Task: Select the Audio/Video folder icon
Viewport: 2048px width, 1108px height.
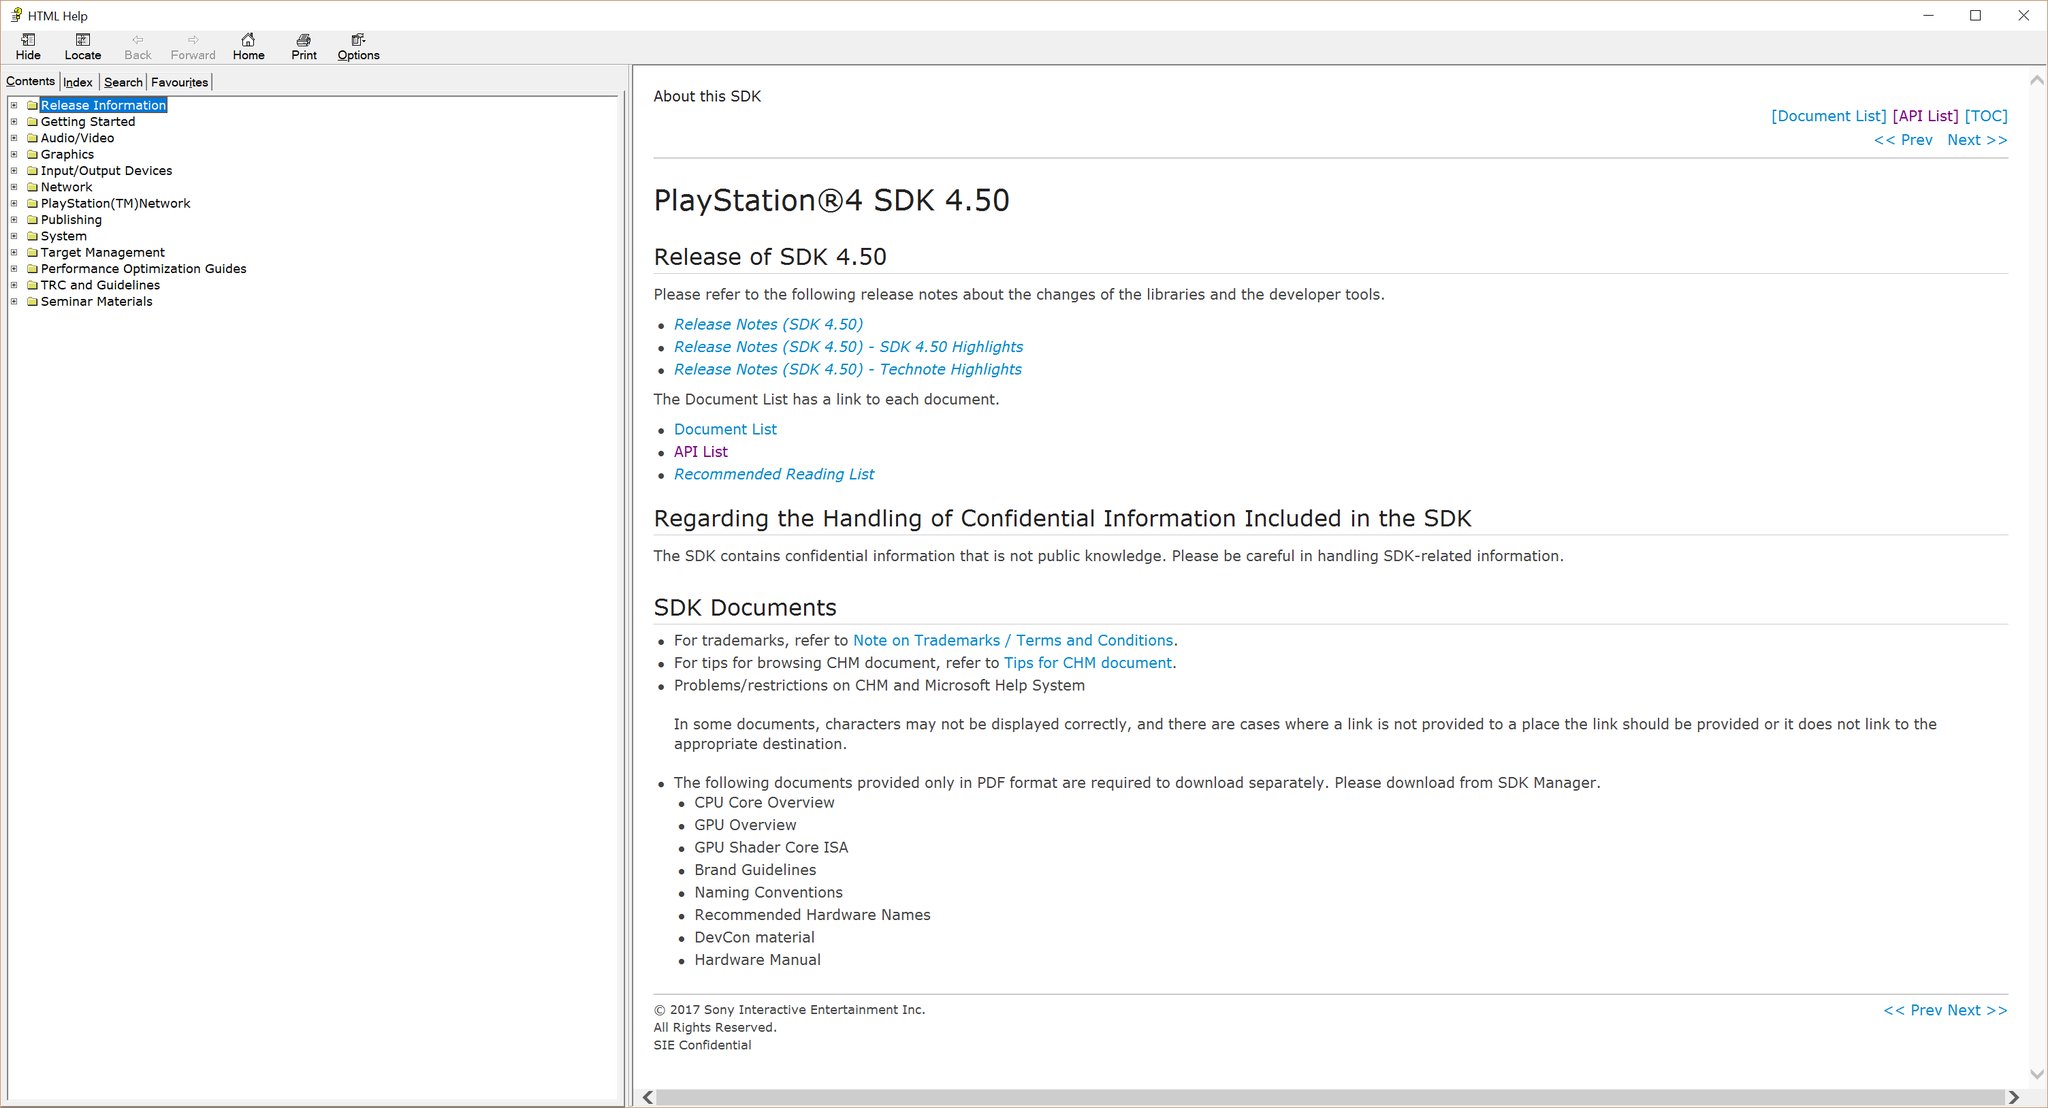Action: tap(32, 138)
